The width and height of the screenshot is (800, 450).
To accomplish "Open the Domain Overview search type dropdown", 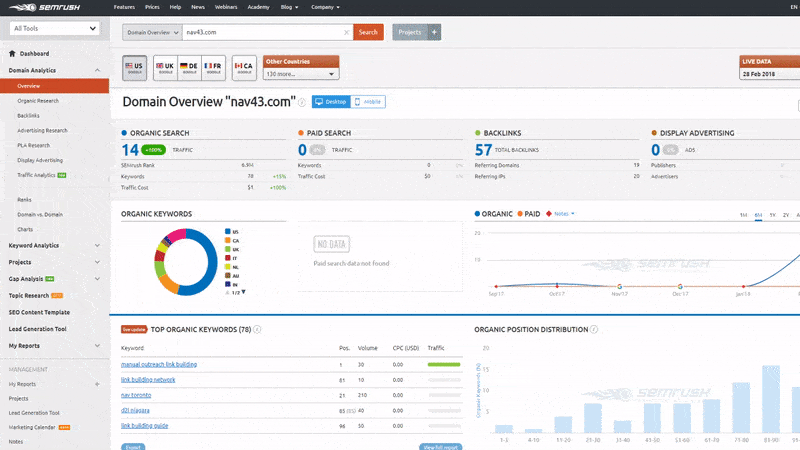I will (x=152, y=32).
